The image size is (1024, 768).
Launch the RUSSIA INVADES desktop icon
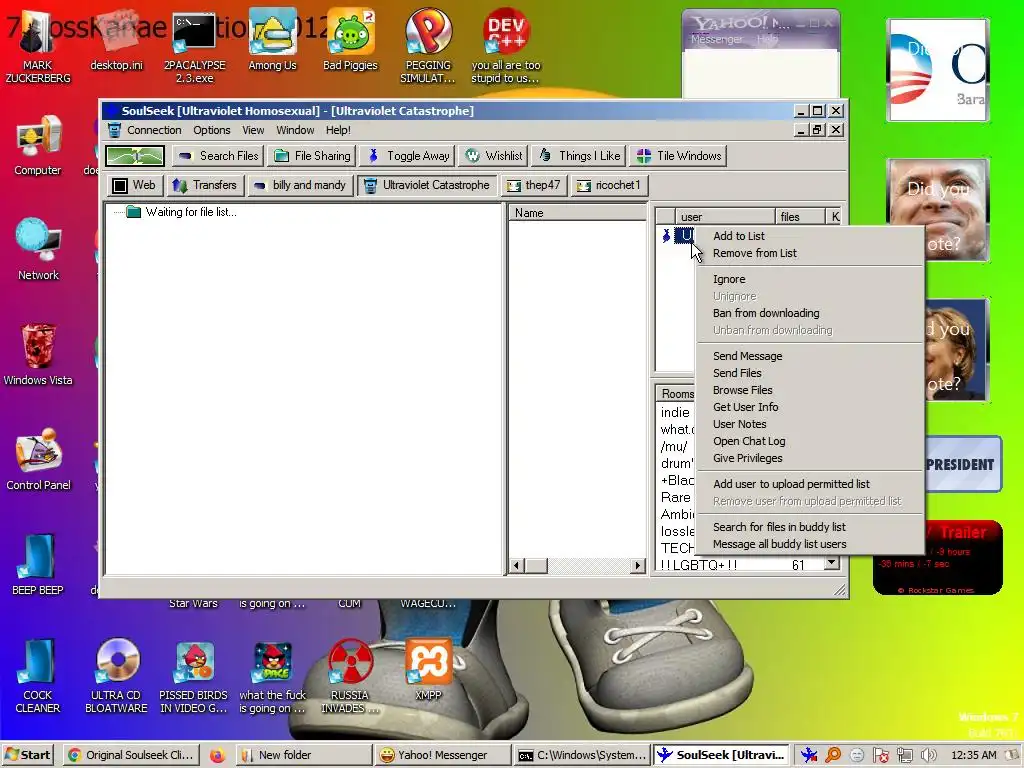350,676
